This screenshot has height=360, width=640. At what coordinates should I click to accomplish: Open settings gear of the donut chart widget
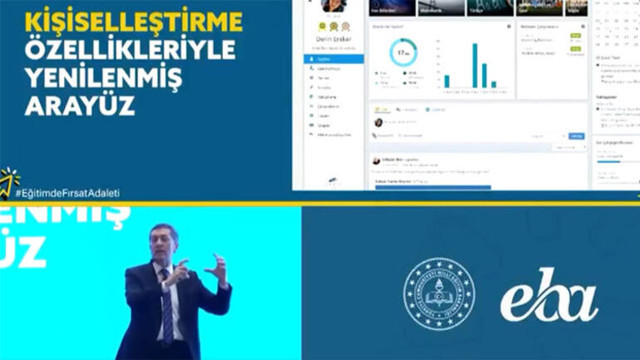509,27
